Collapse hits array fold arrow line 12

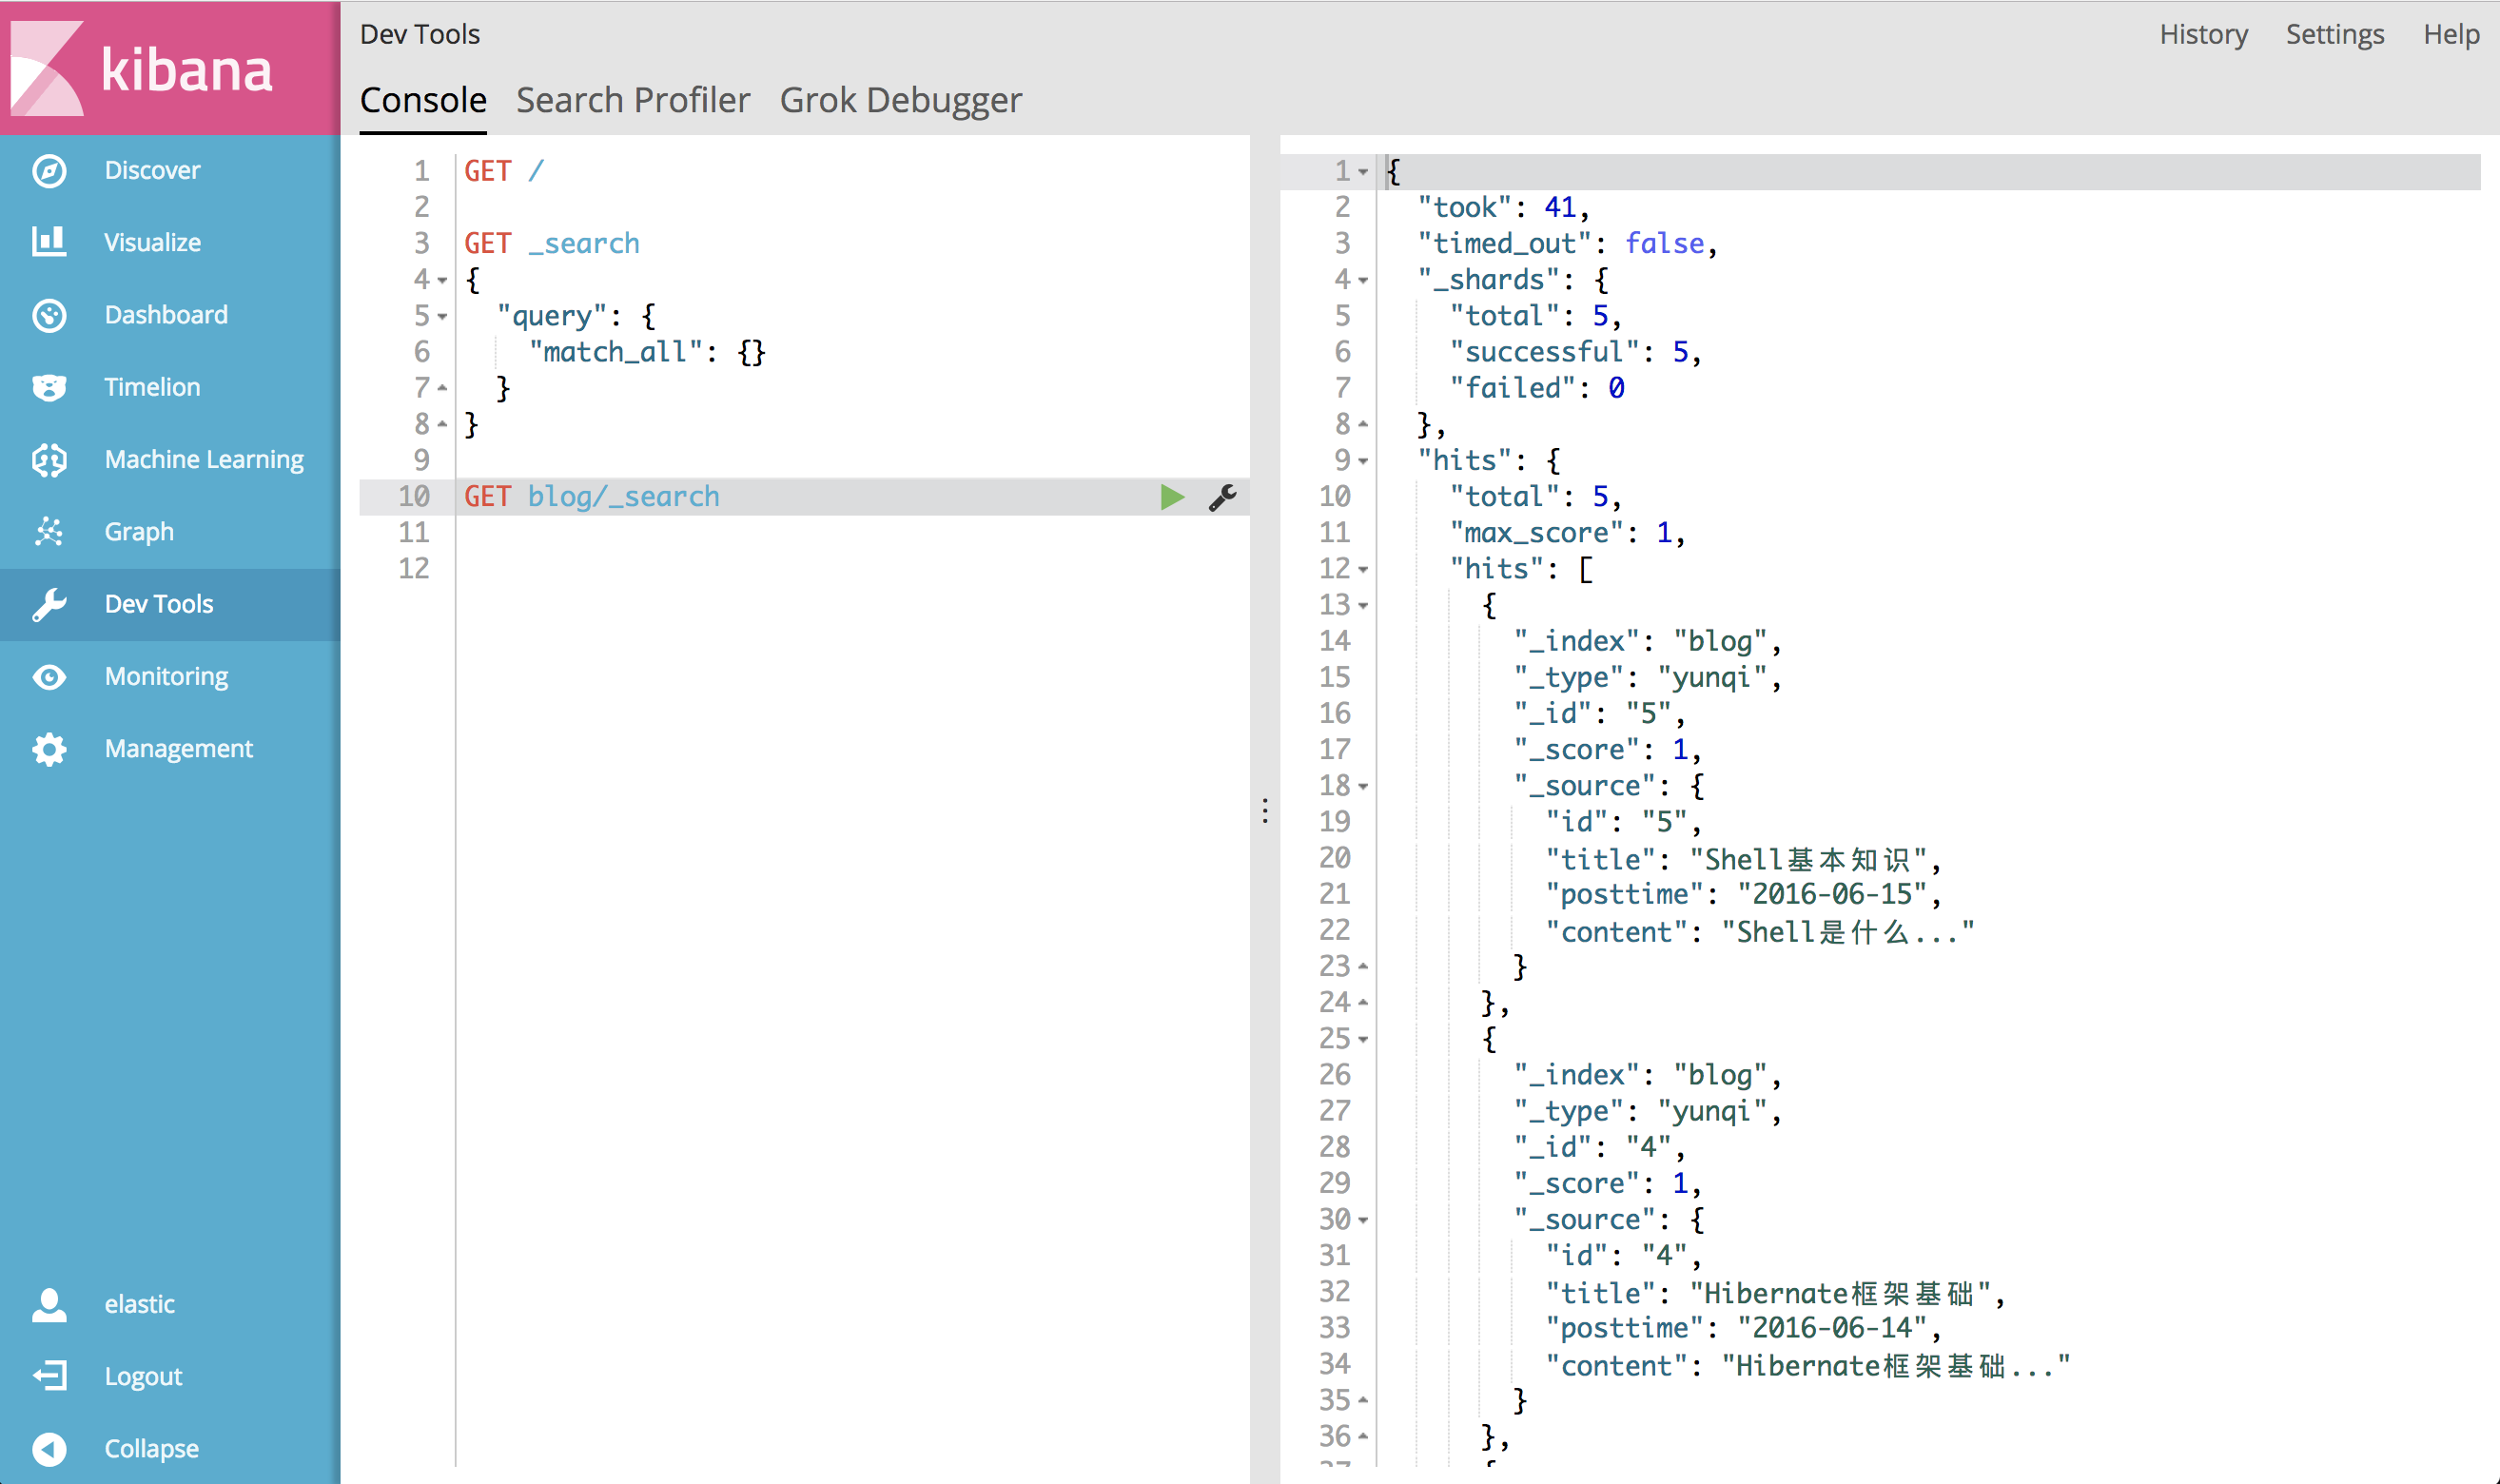pyautogui.click(x=1363, y=569)
